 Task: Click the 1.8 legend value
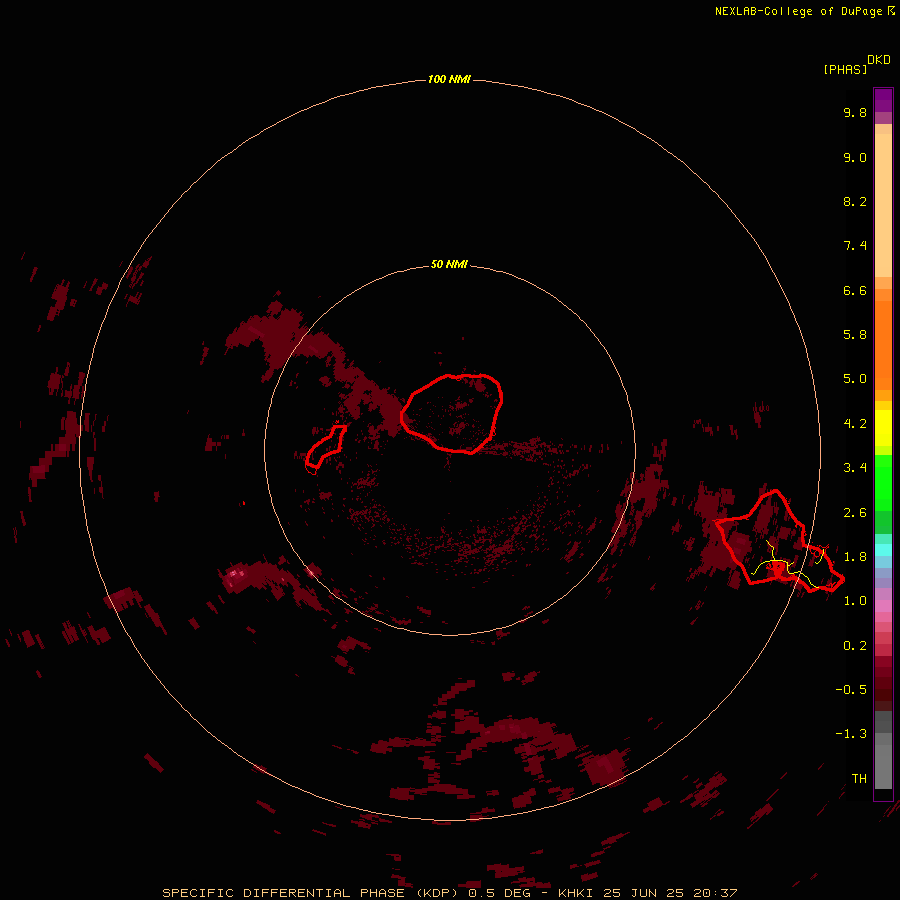click(855, 557)
